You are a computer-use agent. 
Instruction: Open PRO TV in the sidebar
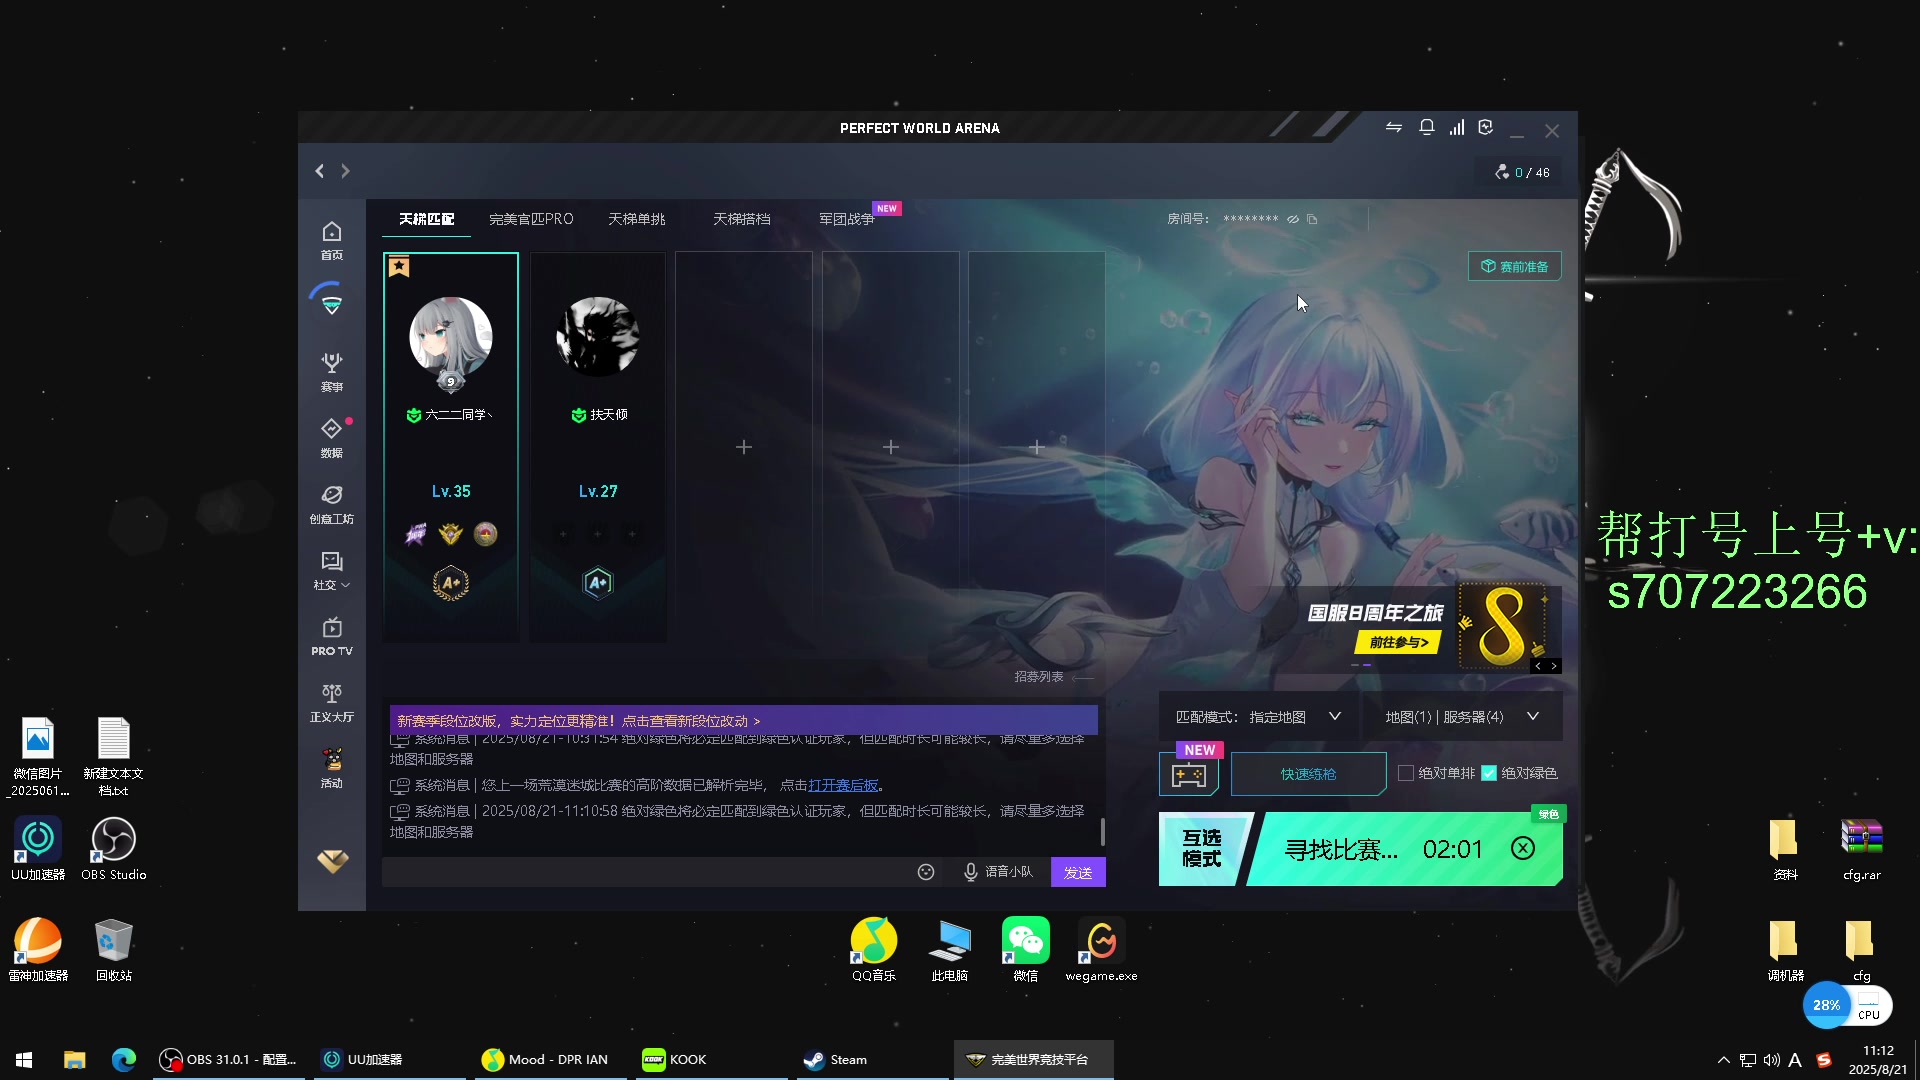[x=331, y=636]
